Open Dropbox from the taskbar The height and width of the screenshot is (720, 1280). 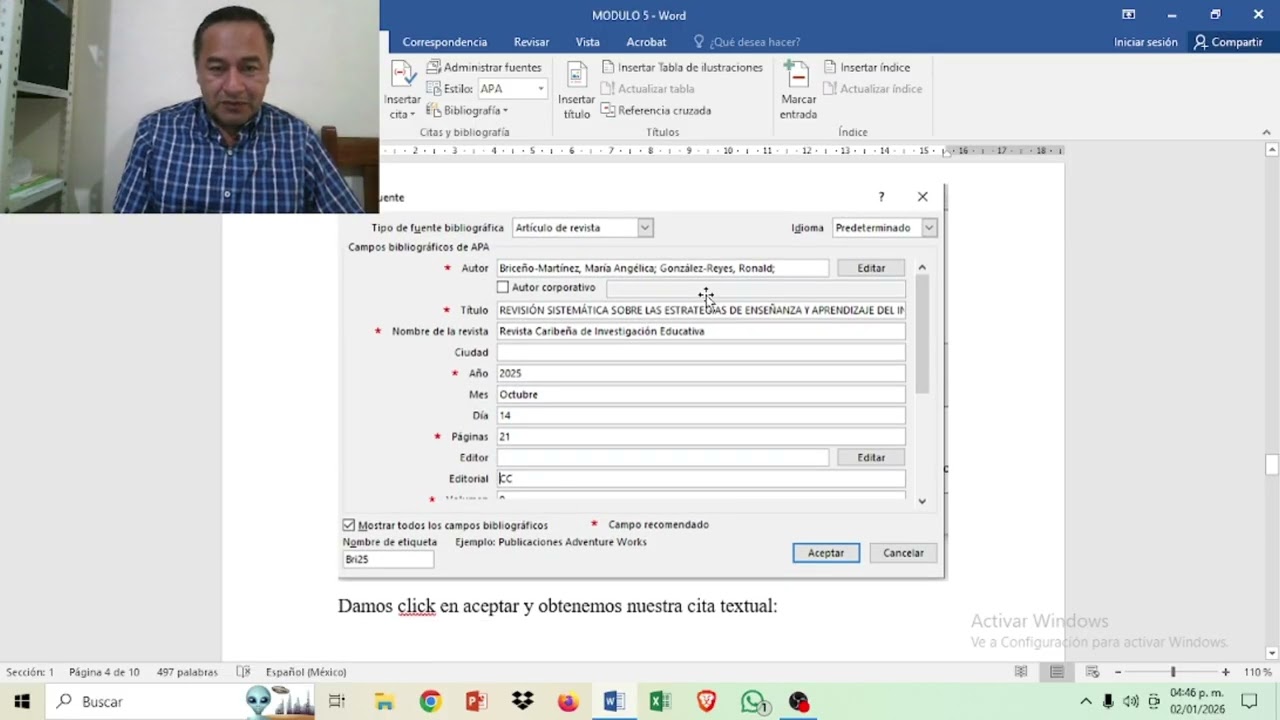point(522,701)
